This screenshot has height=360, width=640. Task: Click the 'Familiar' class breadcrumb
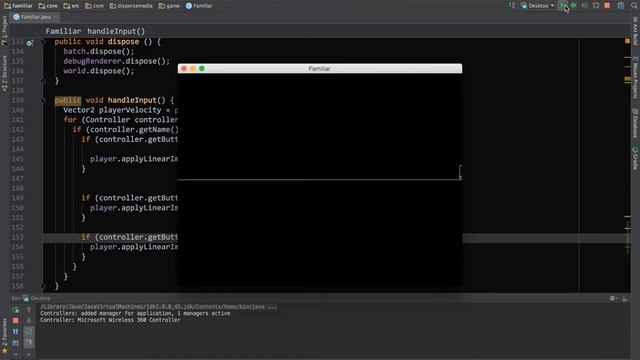(199, 6)
